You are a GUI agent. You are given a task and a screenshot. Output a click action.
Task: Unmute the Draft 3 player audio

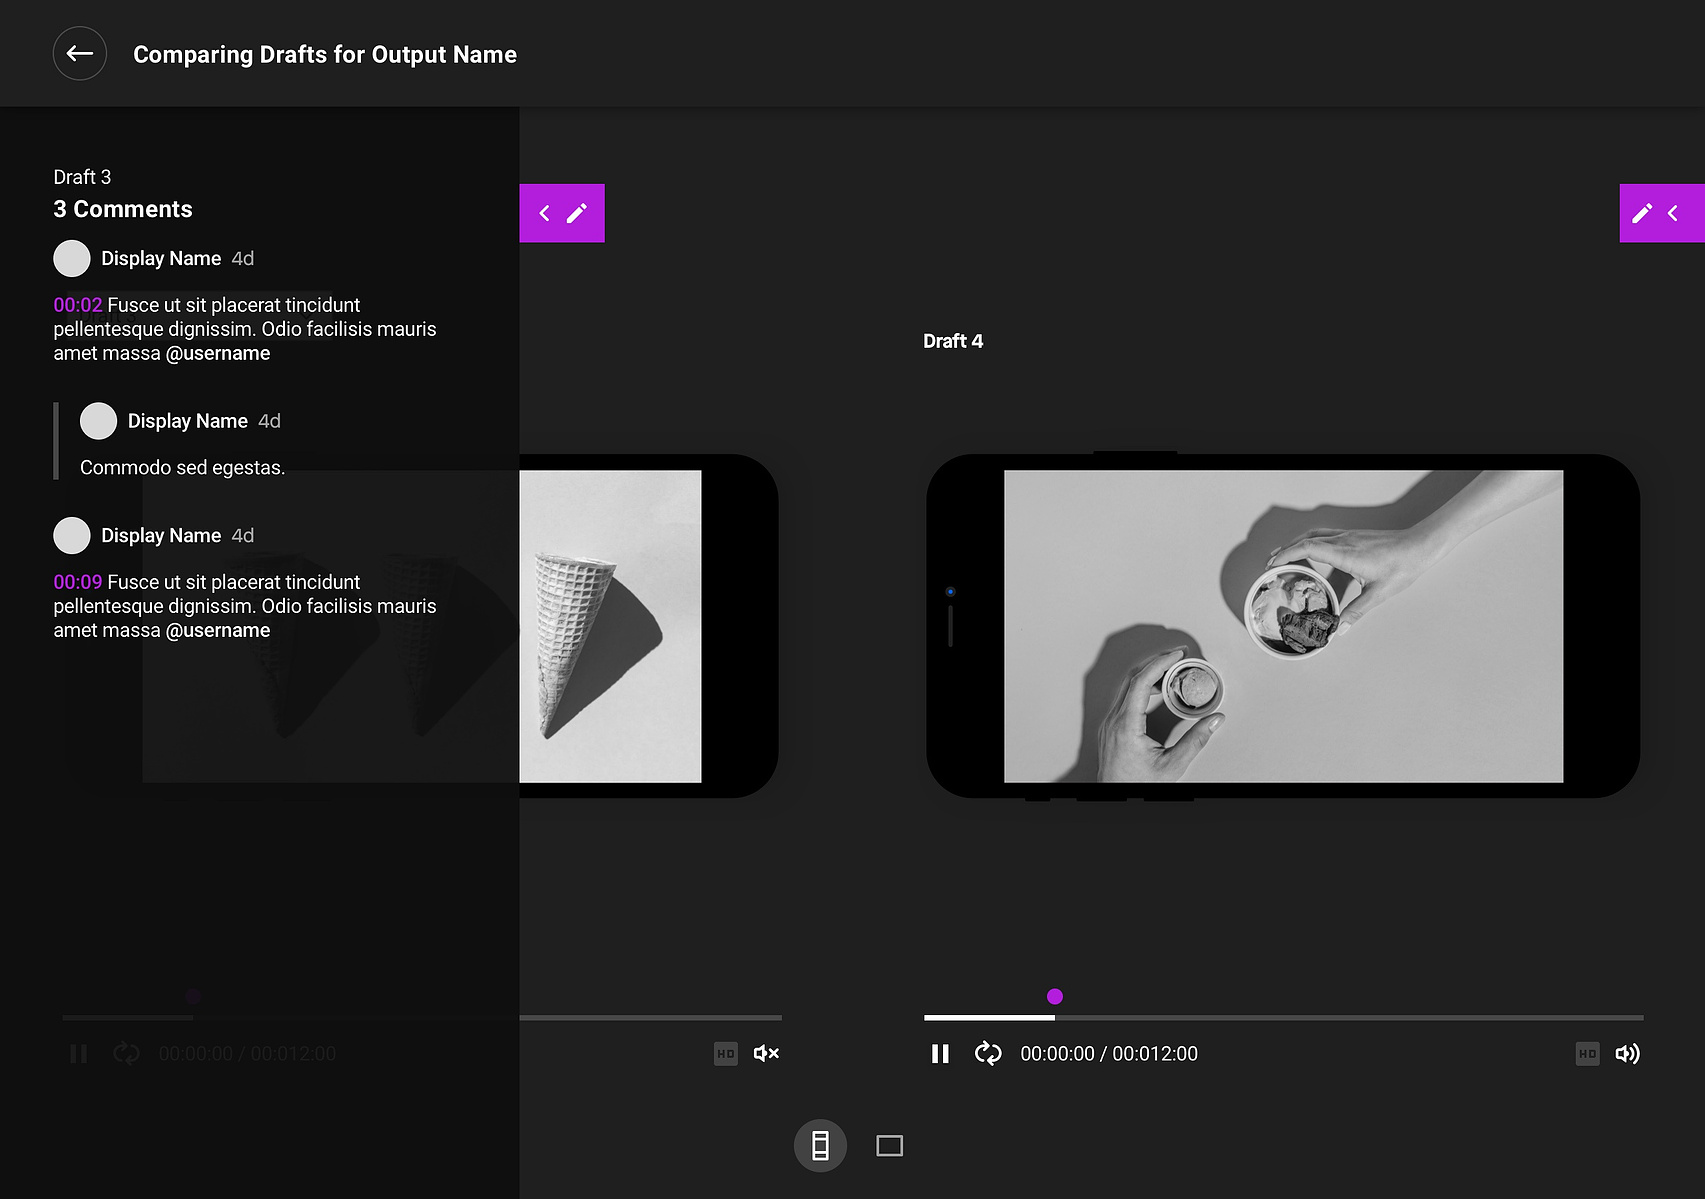[766, 1053]
